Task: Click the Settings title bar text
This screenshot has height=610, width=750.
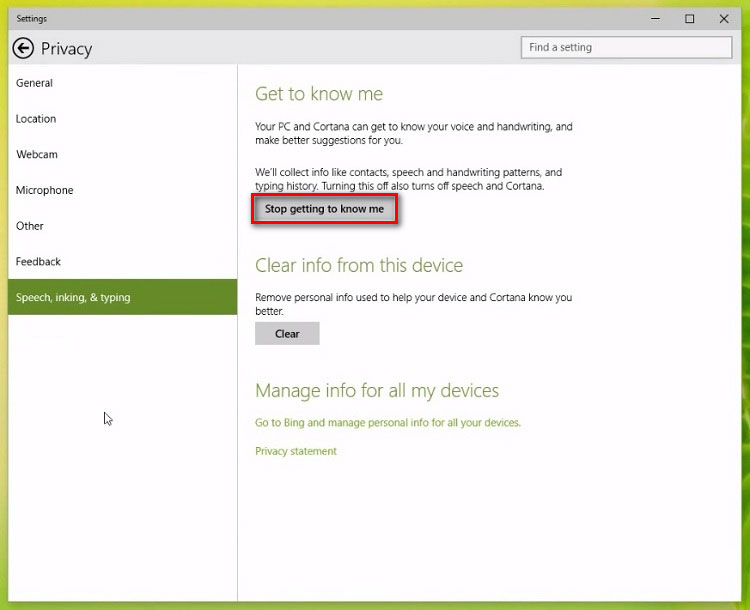Action: click(32, 19)
